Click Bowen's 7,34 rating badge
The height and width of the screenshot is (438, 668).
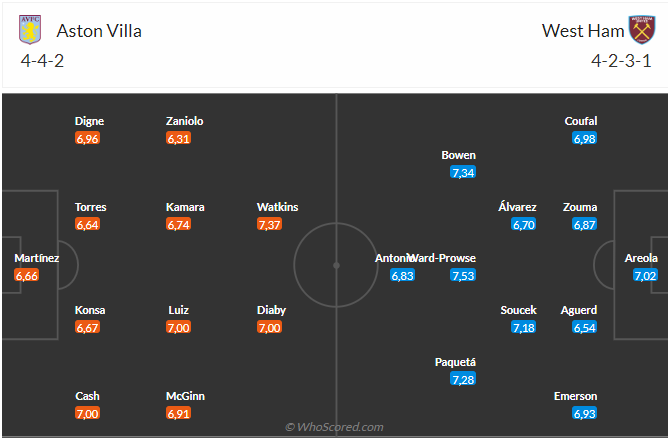coord(462,173)
